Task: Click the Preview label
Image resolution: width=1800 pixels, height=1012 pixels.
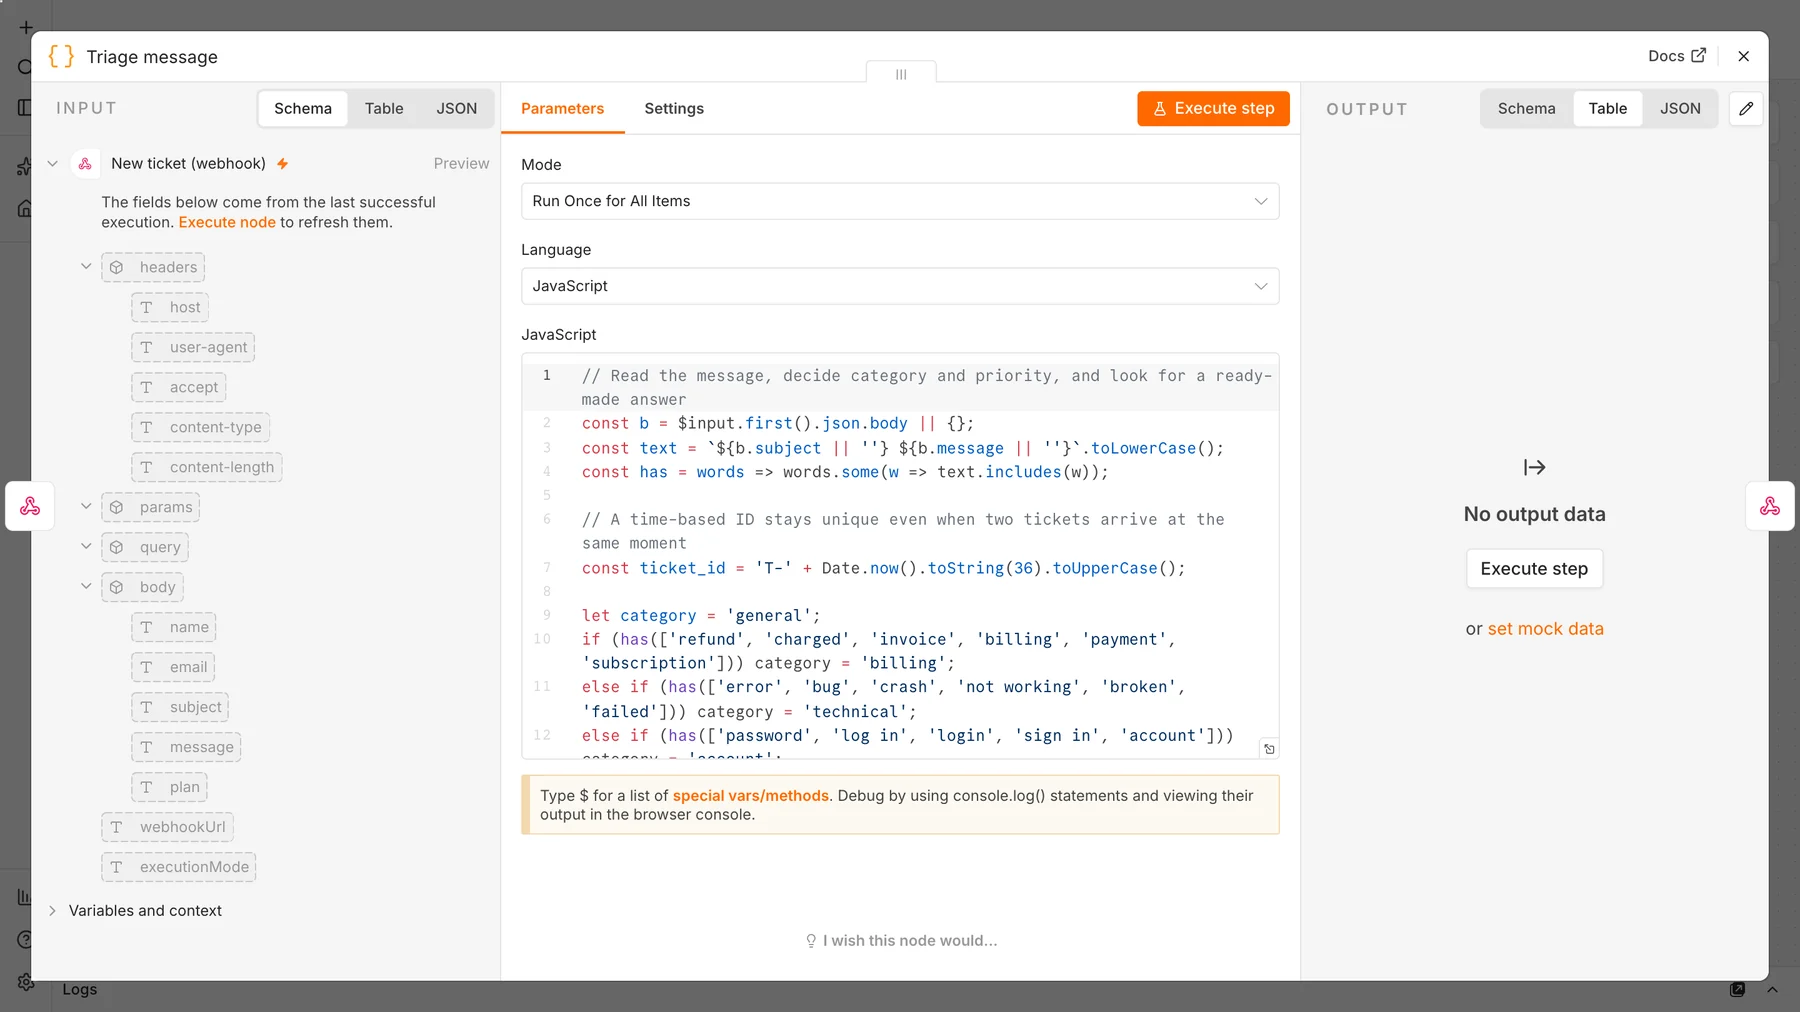Action: click(461, 163)
